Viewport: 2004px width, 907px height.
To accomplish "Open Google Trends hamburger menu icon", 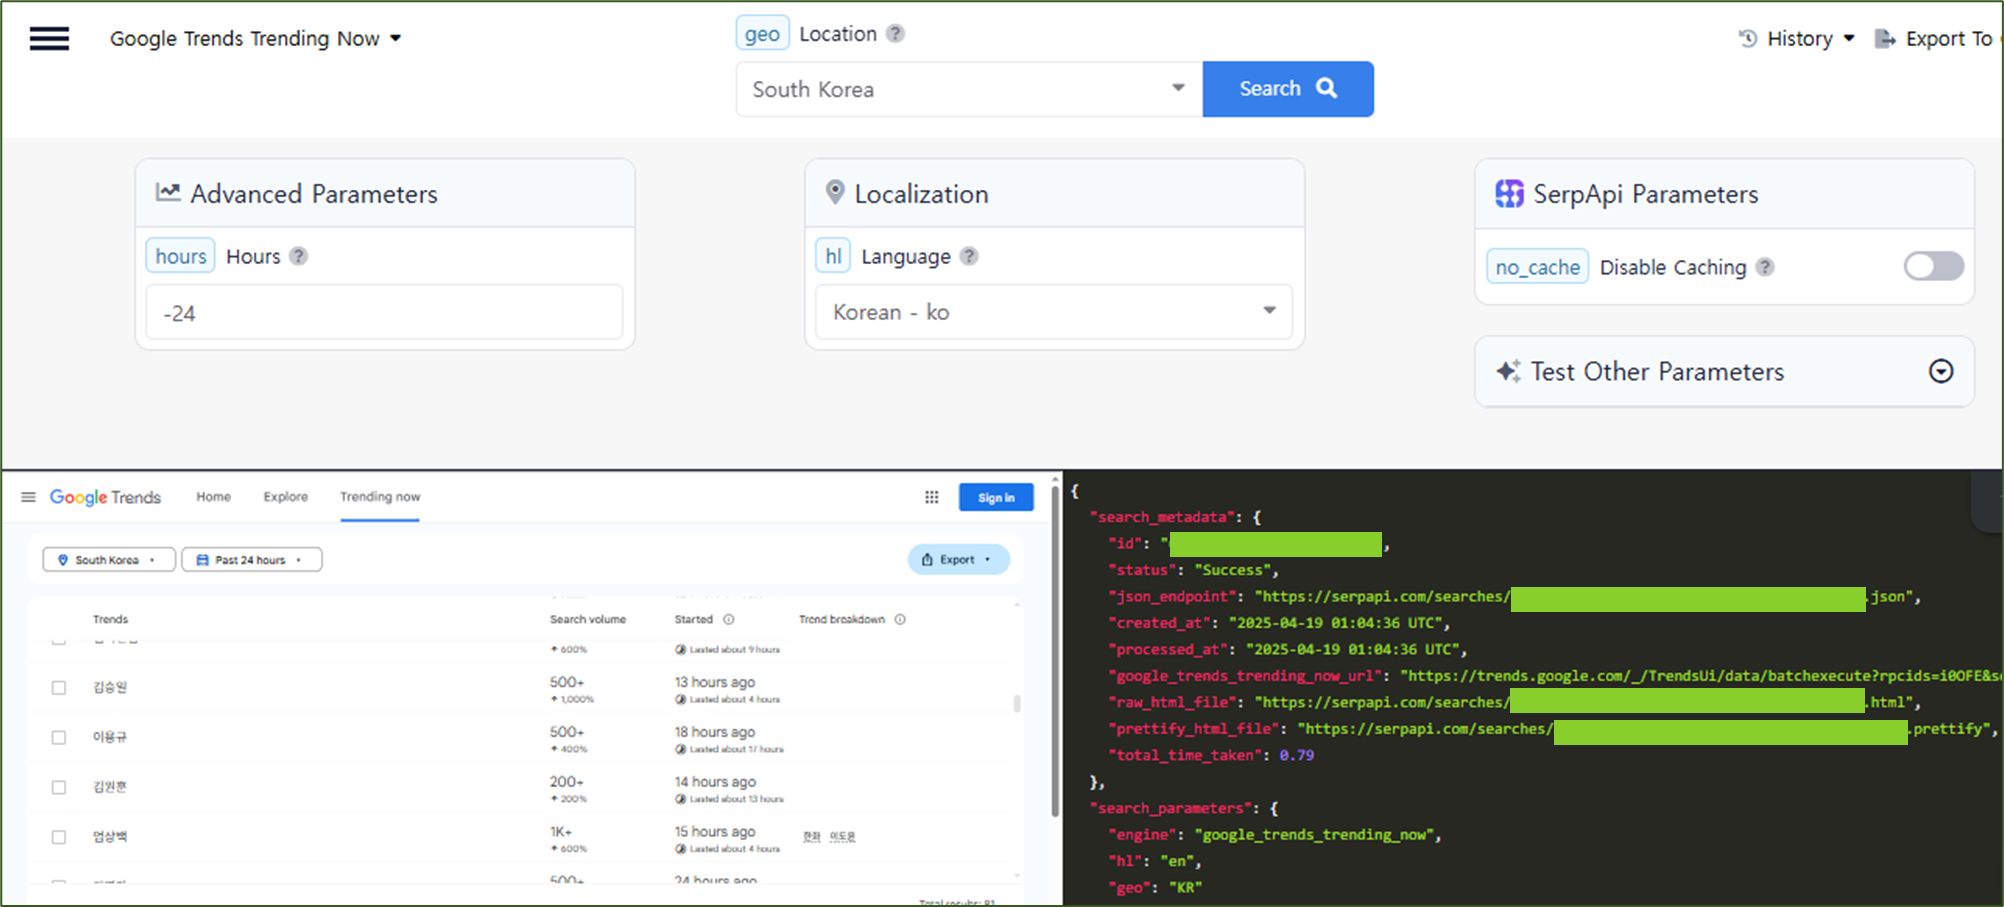I will (28, 497).
